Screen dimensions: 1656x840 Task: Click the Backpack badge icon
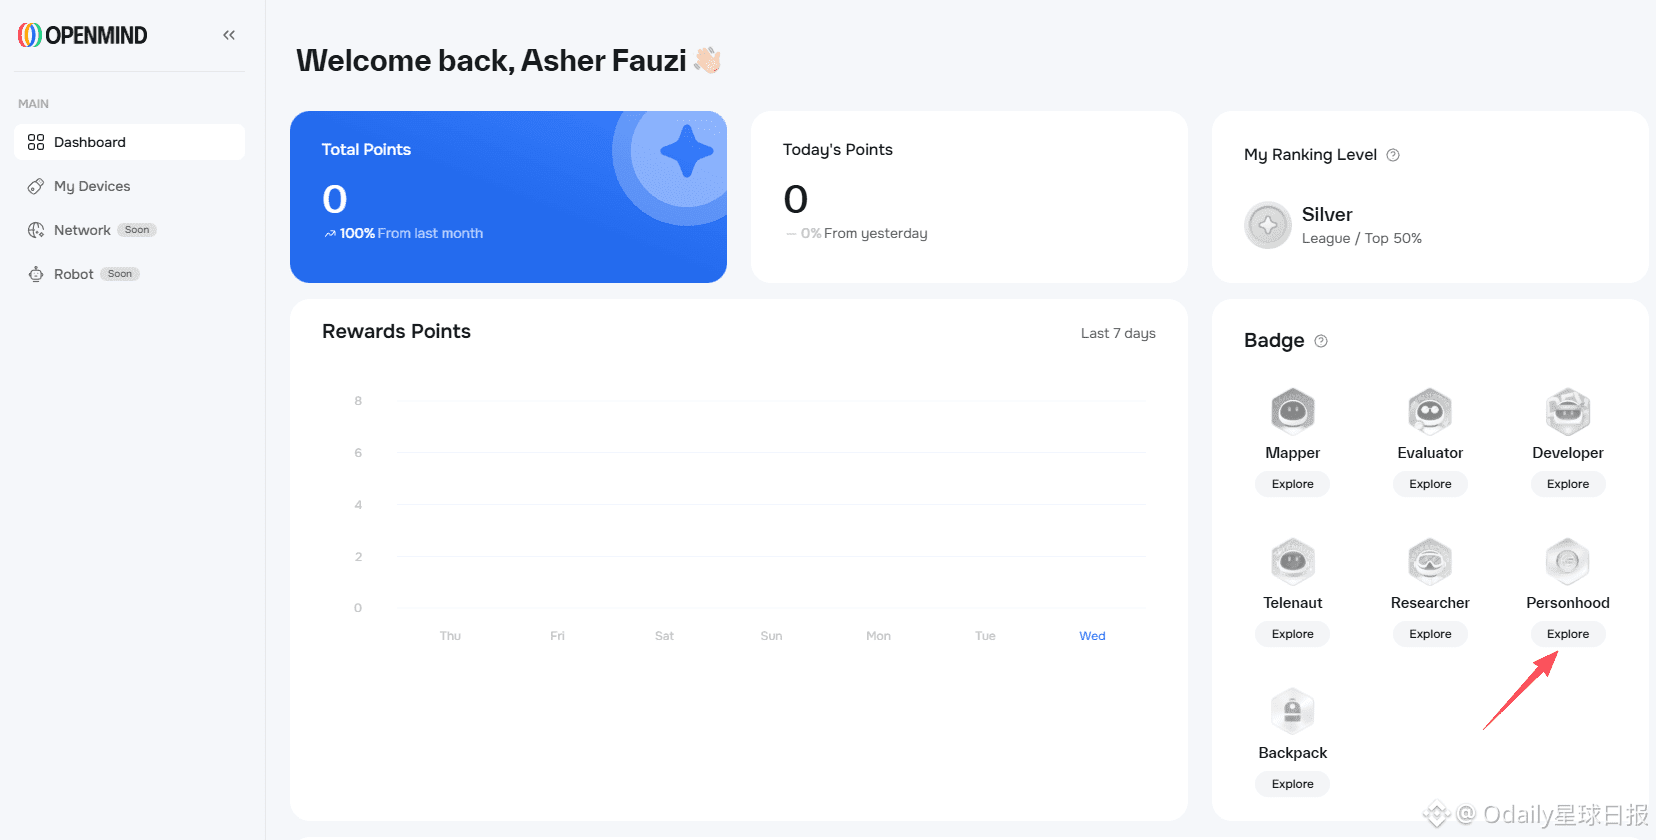pos(1293,711)
